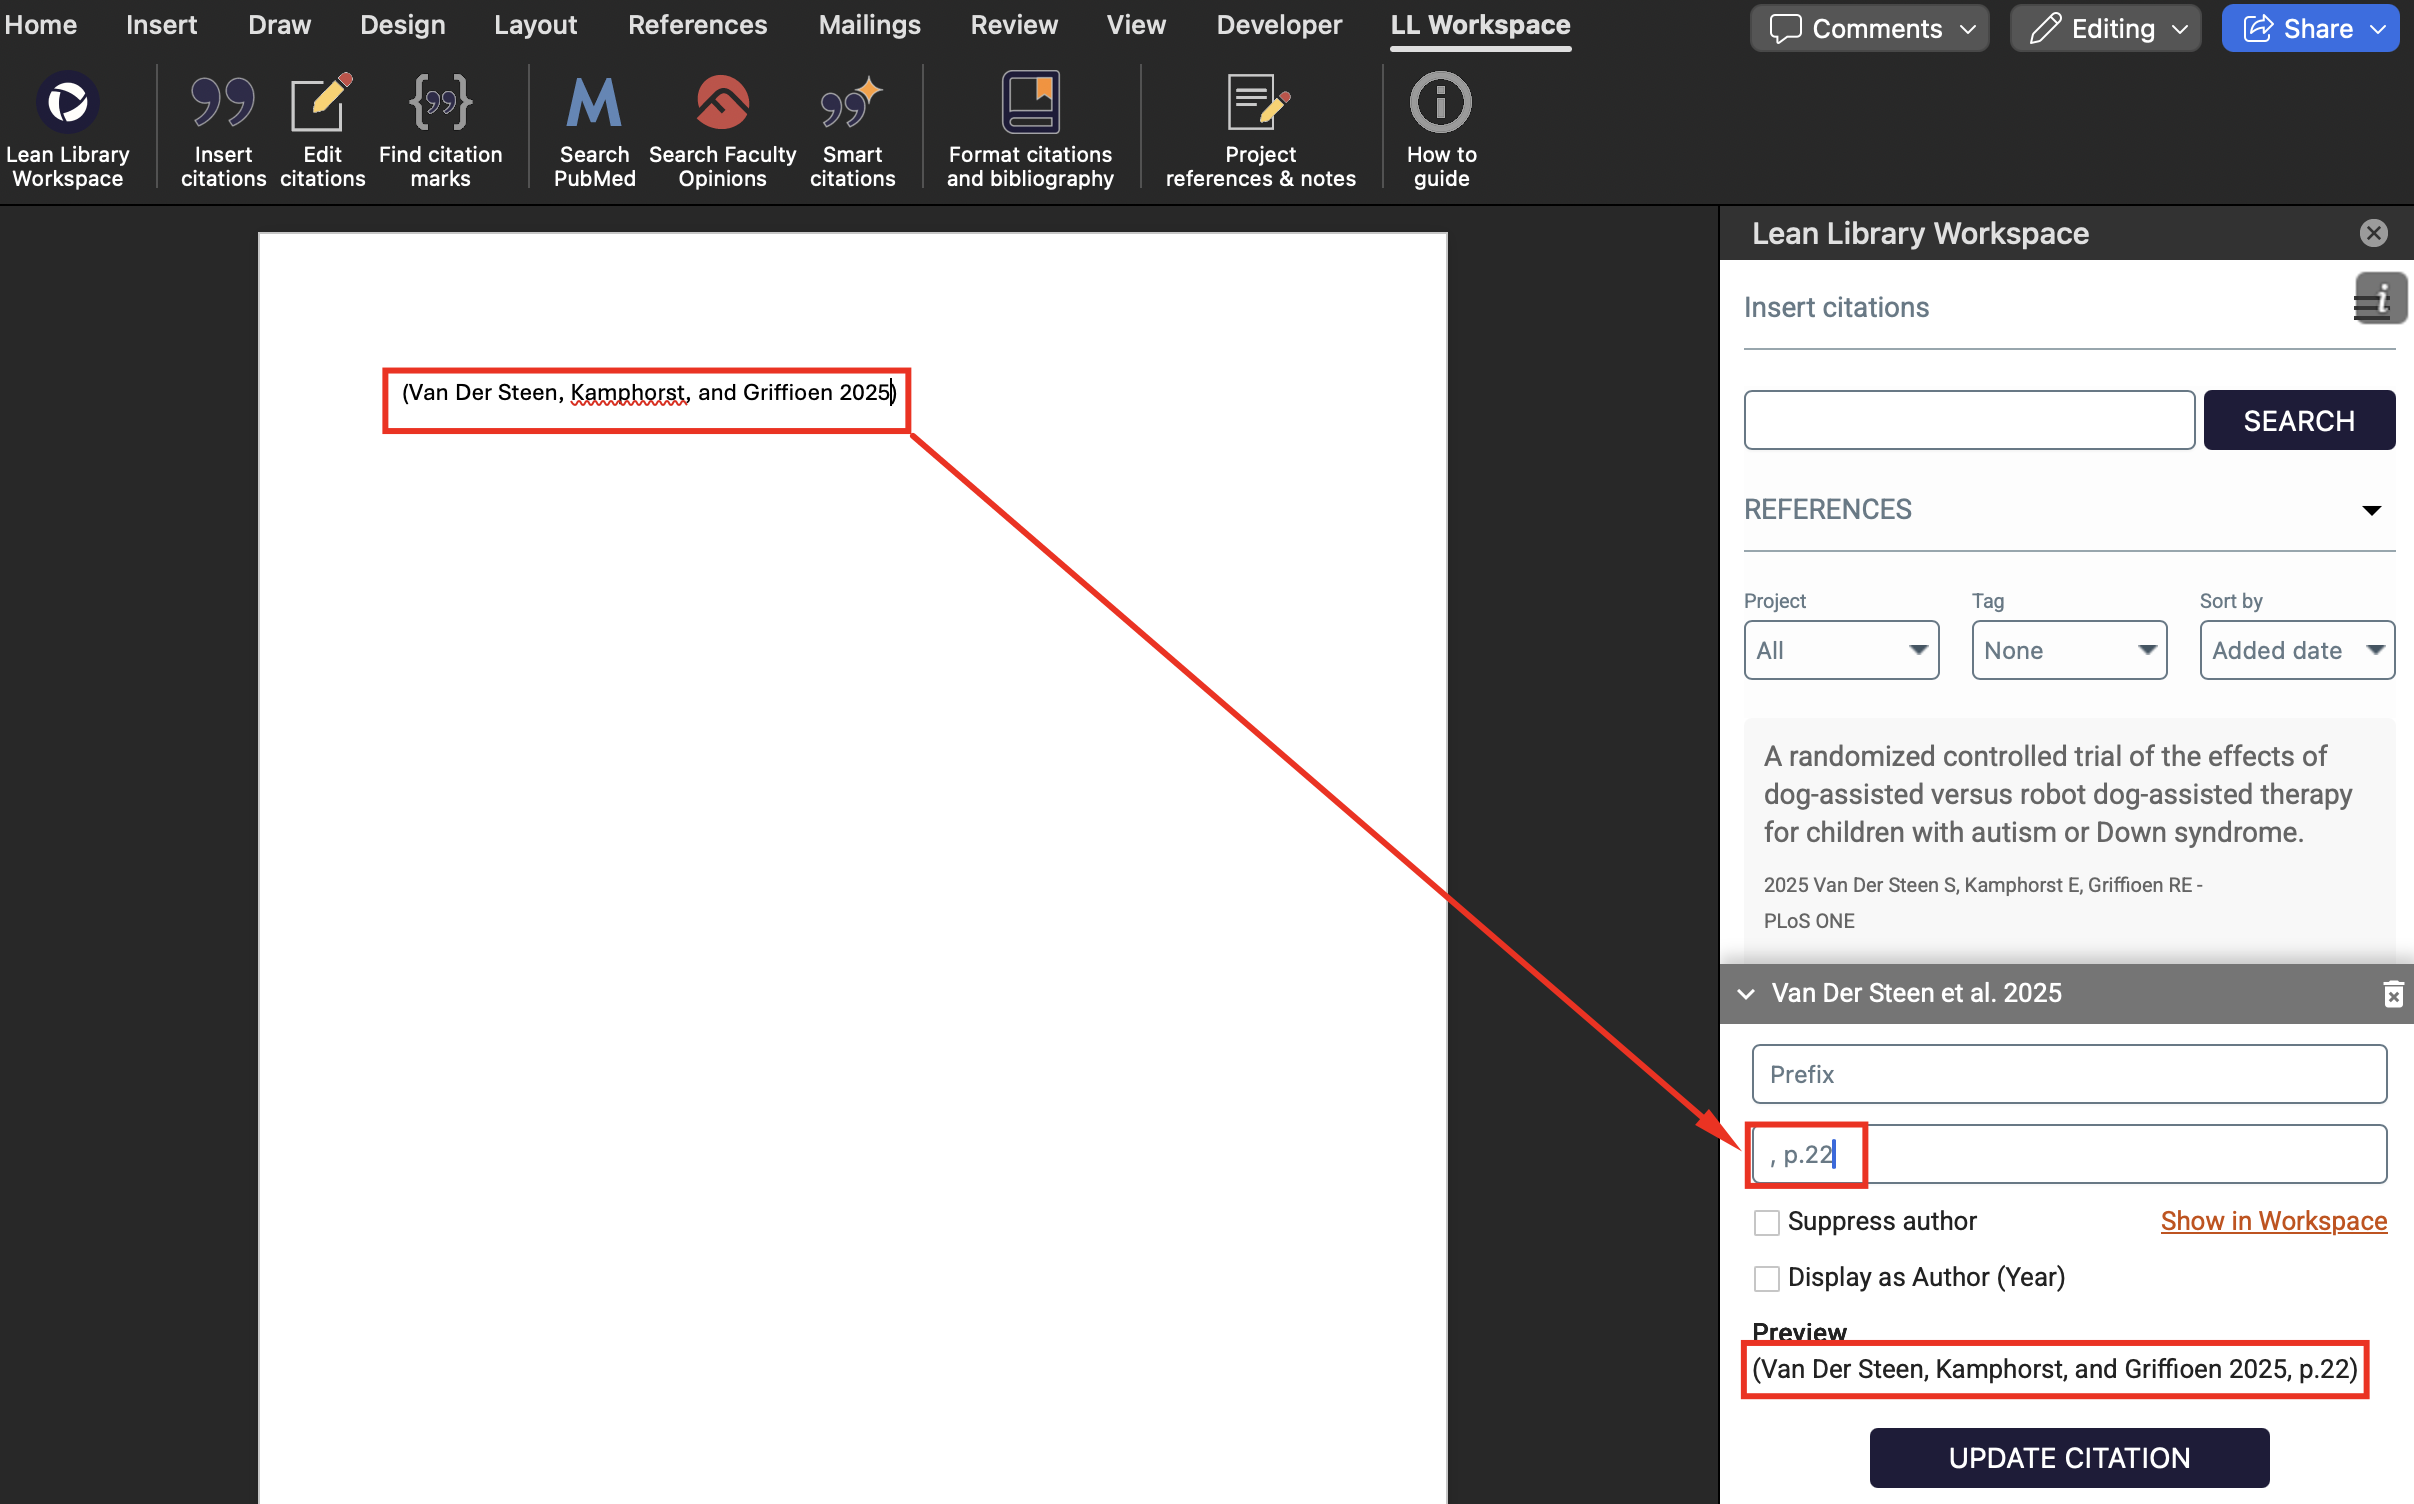Click the PLoS ONE journal label

point(1809,921)
